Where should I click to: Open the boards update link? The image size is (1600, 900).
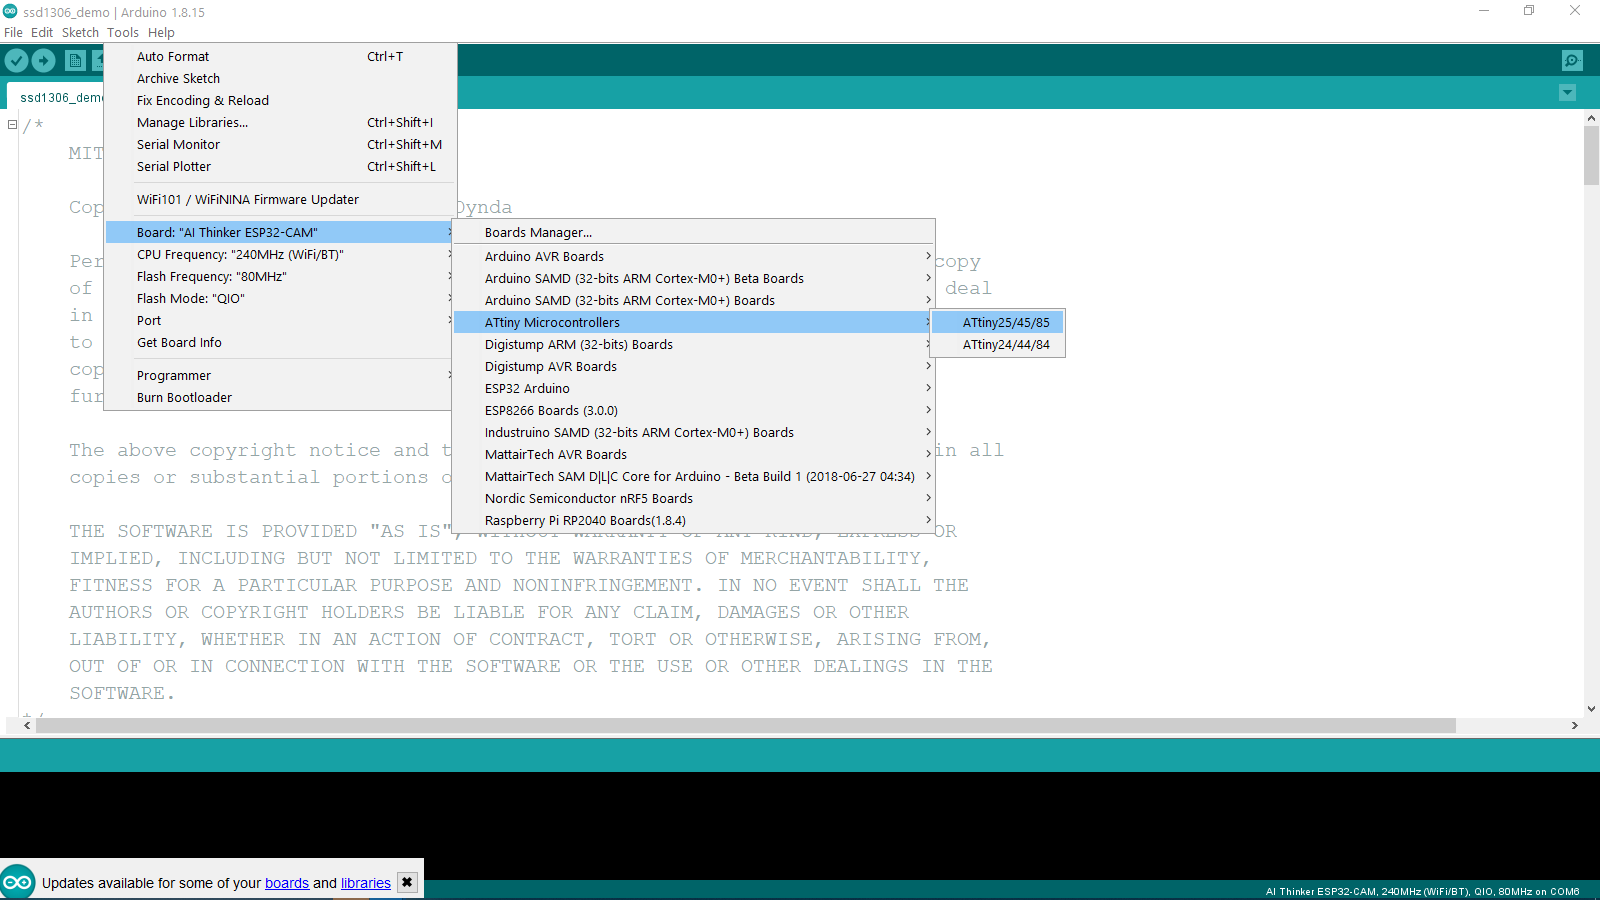(x=287, y=883)
